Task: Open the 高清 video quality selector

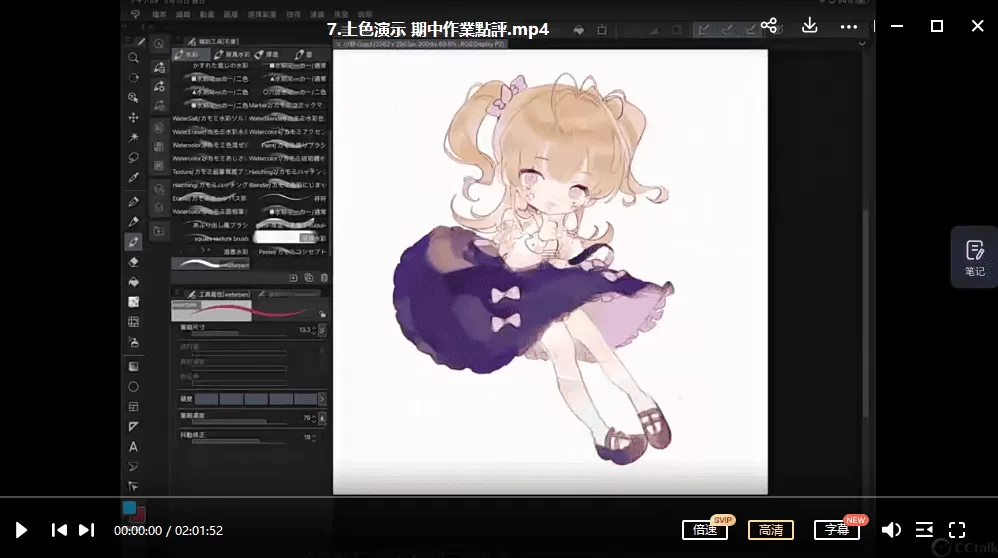Action: tap(770, 530)
